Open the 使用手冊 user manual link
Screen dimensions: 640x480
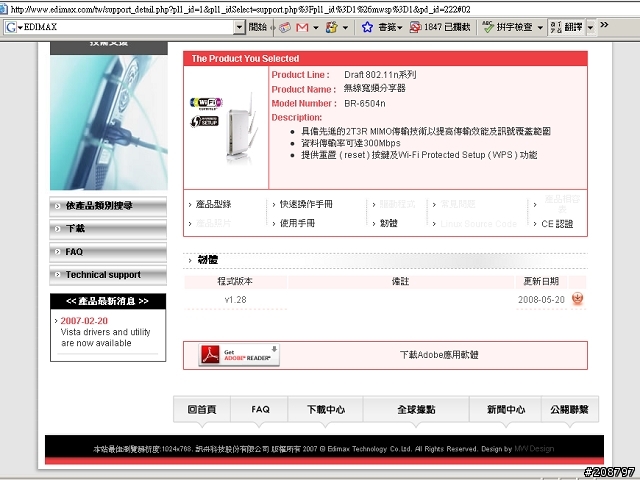(x=297, y=223)
